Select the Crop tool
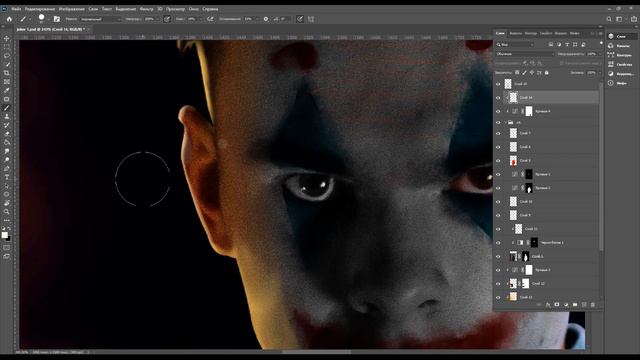This screenshot has width=640, height=360. pos(7,73)
